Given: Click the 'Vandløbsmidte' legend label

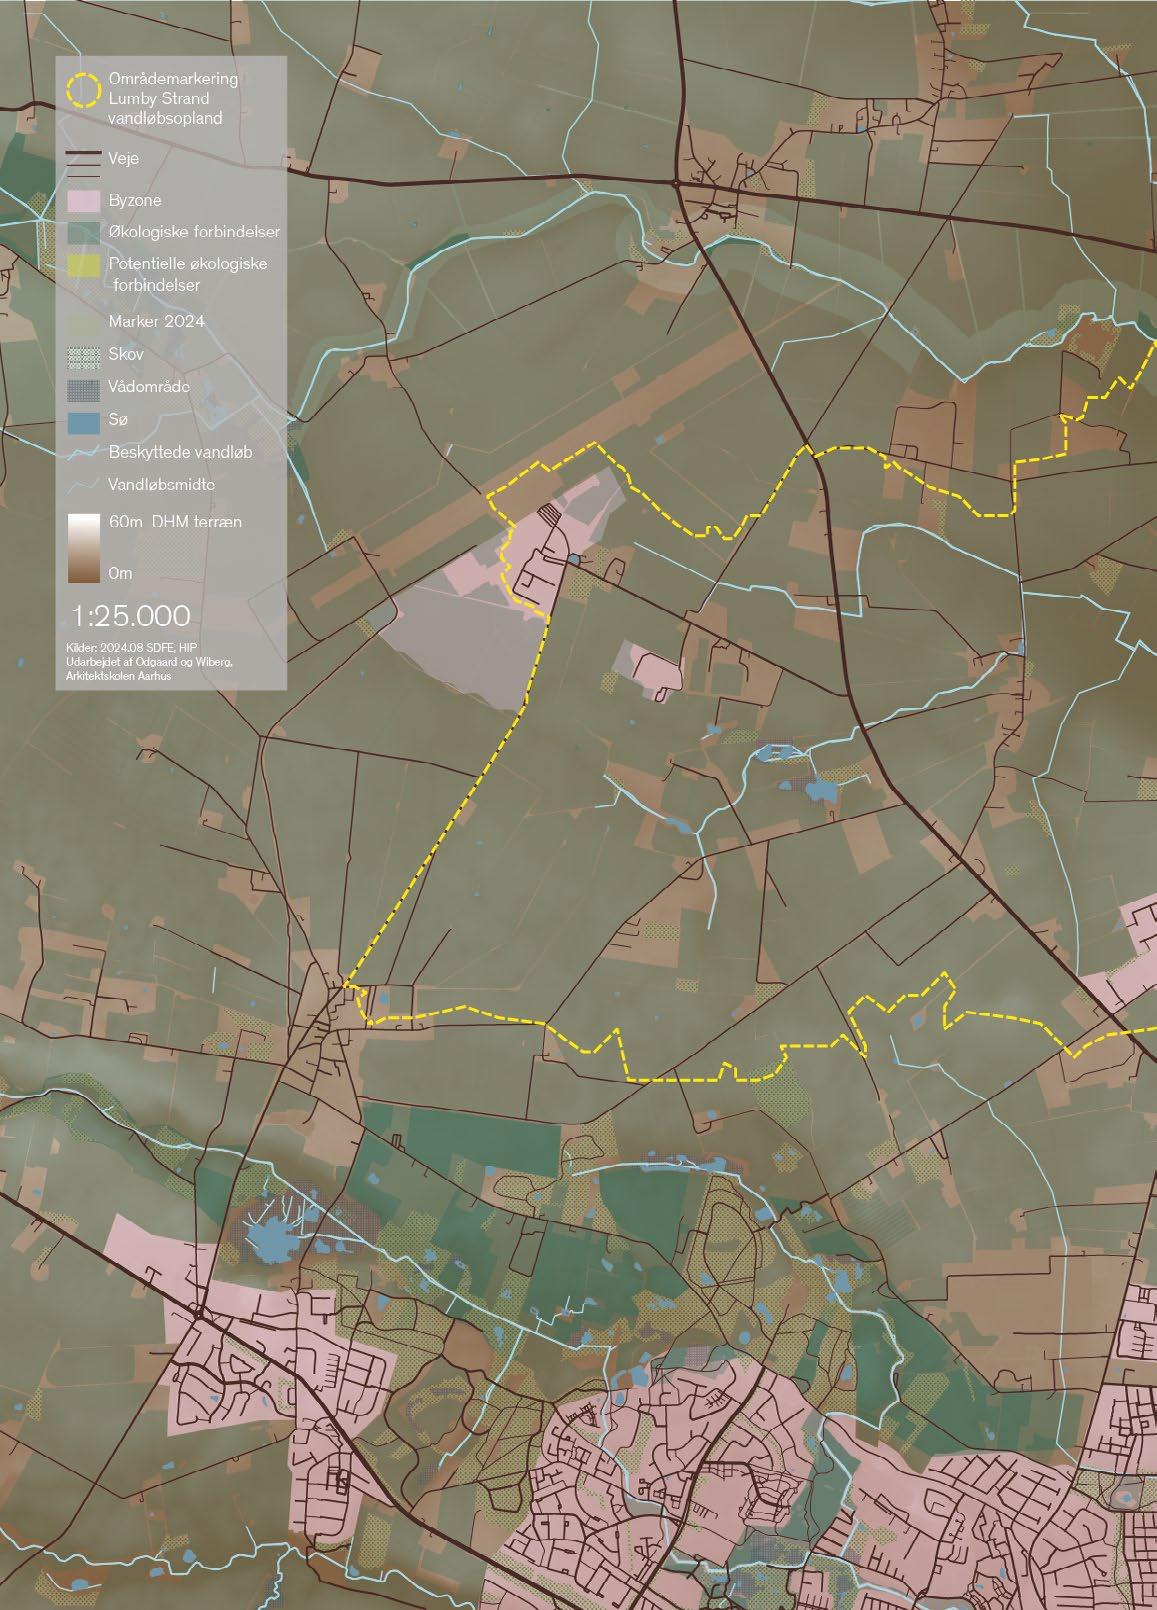Looking at the screenshot, I should (x=163, y=485).
